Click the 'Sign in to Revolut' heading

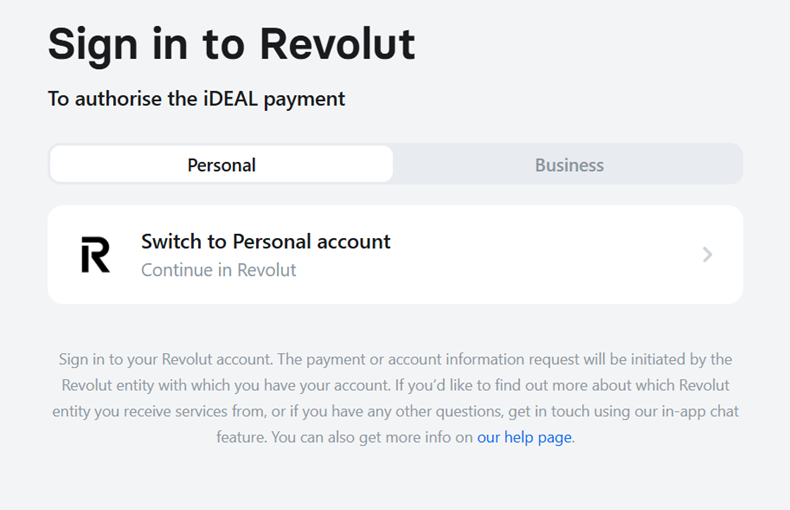[x=231, y=44]
